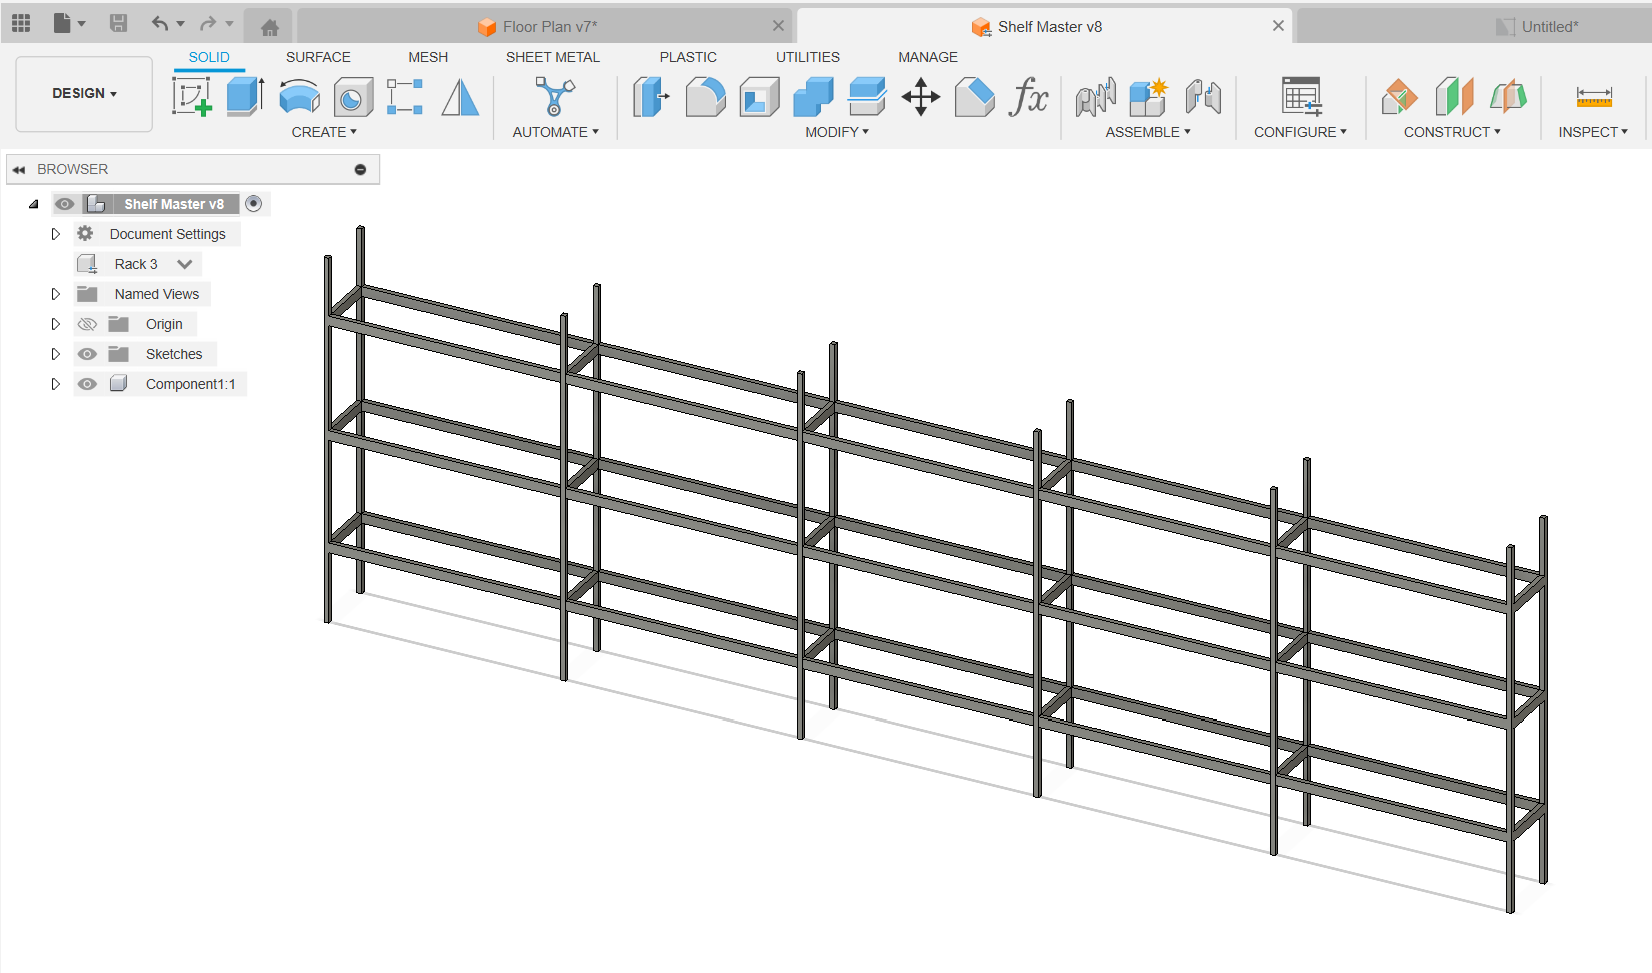
Task: Select the Measure inspect tool
Action: tap(1594, 97)
